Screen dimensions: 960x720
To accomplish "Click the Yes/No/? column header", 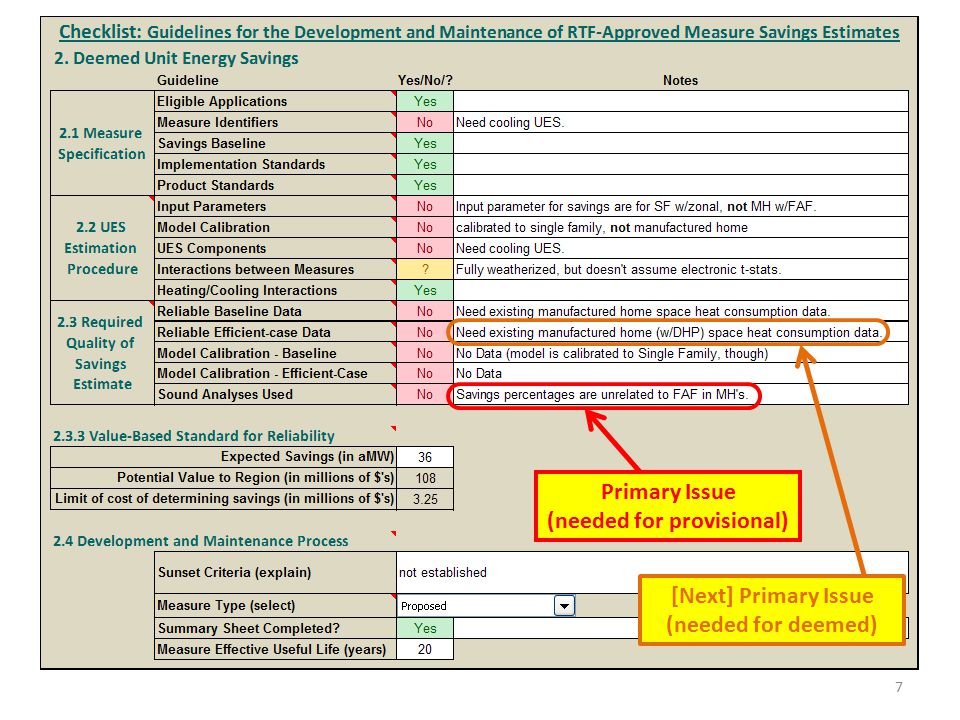I will [x=425, y=80].
